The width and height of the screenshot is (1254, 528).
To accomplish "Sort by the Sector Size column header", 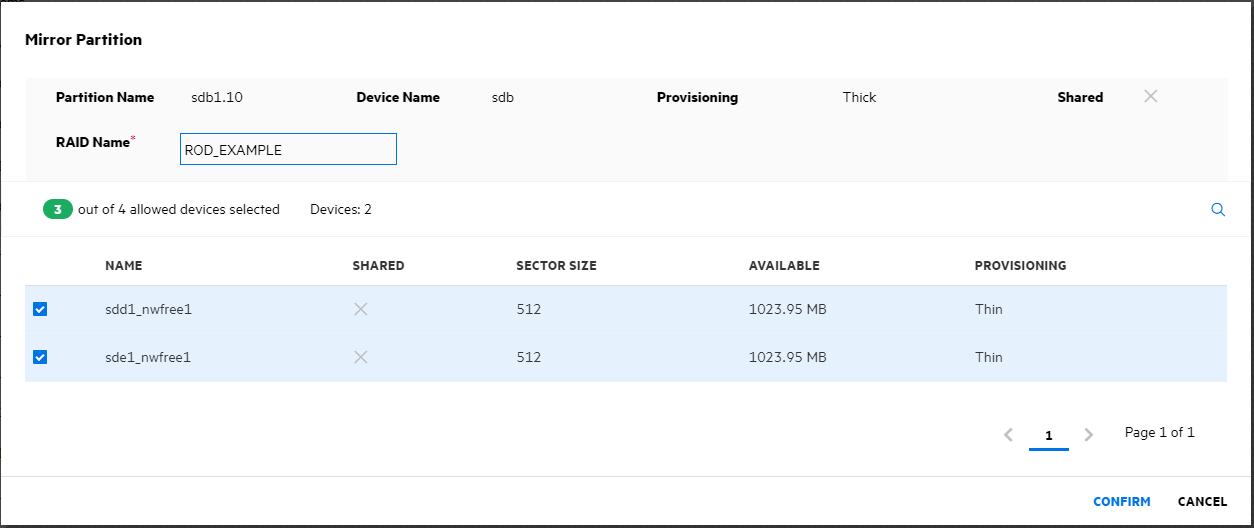I will click(556, 266).
